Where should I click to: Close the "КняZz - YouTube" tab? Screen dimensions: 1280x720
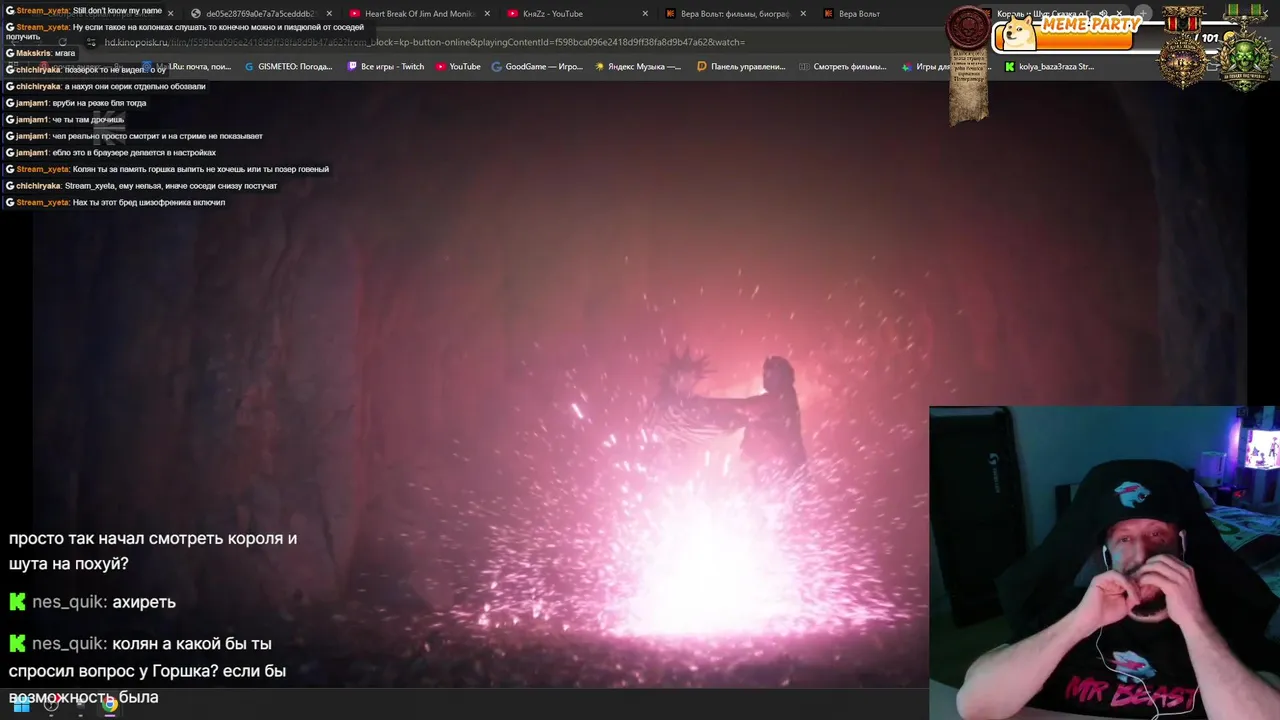tap(645, 14)
